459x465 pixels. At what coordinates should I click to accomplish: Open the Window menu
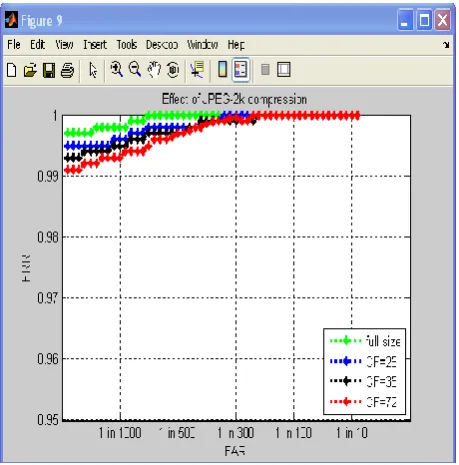pyautogui.click(x=203, y=44)
